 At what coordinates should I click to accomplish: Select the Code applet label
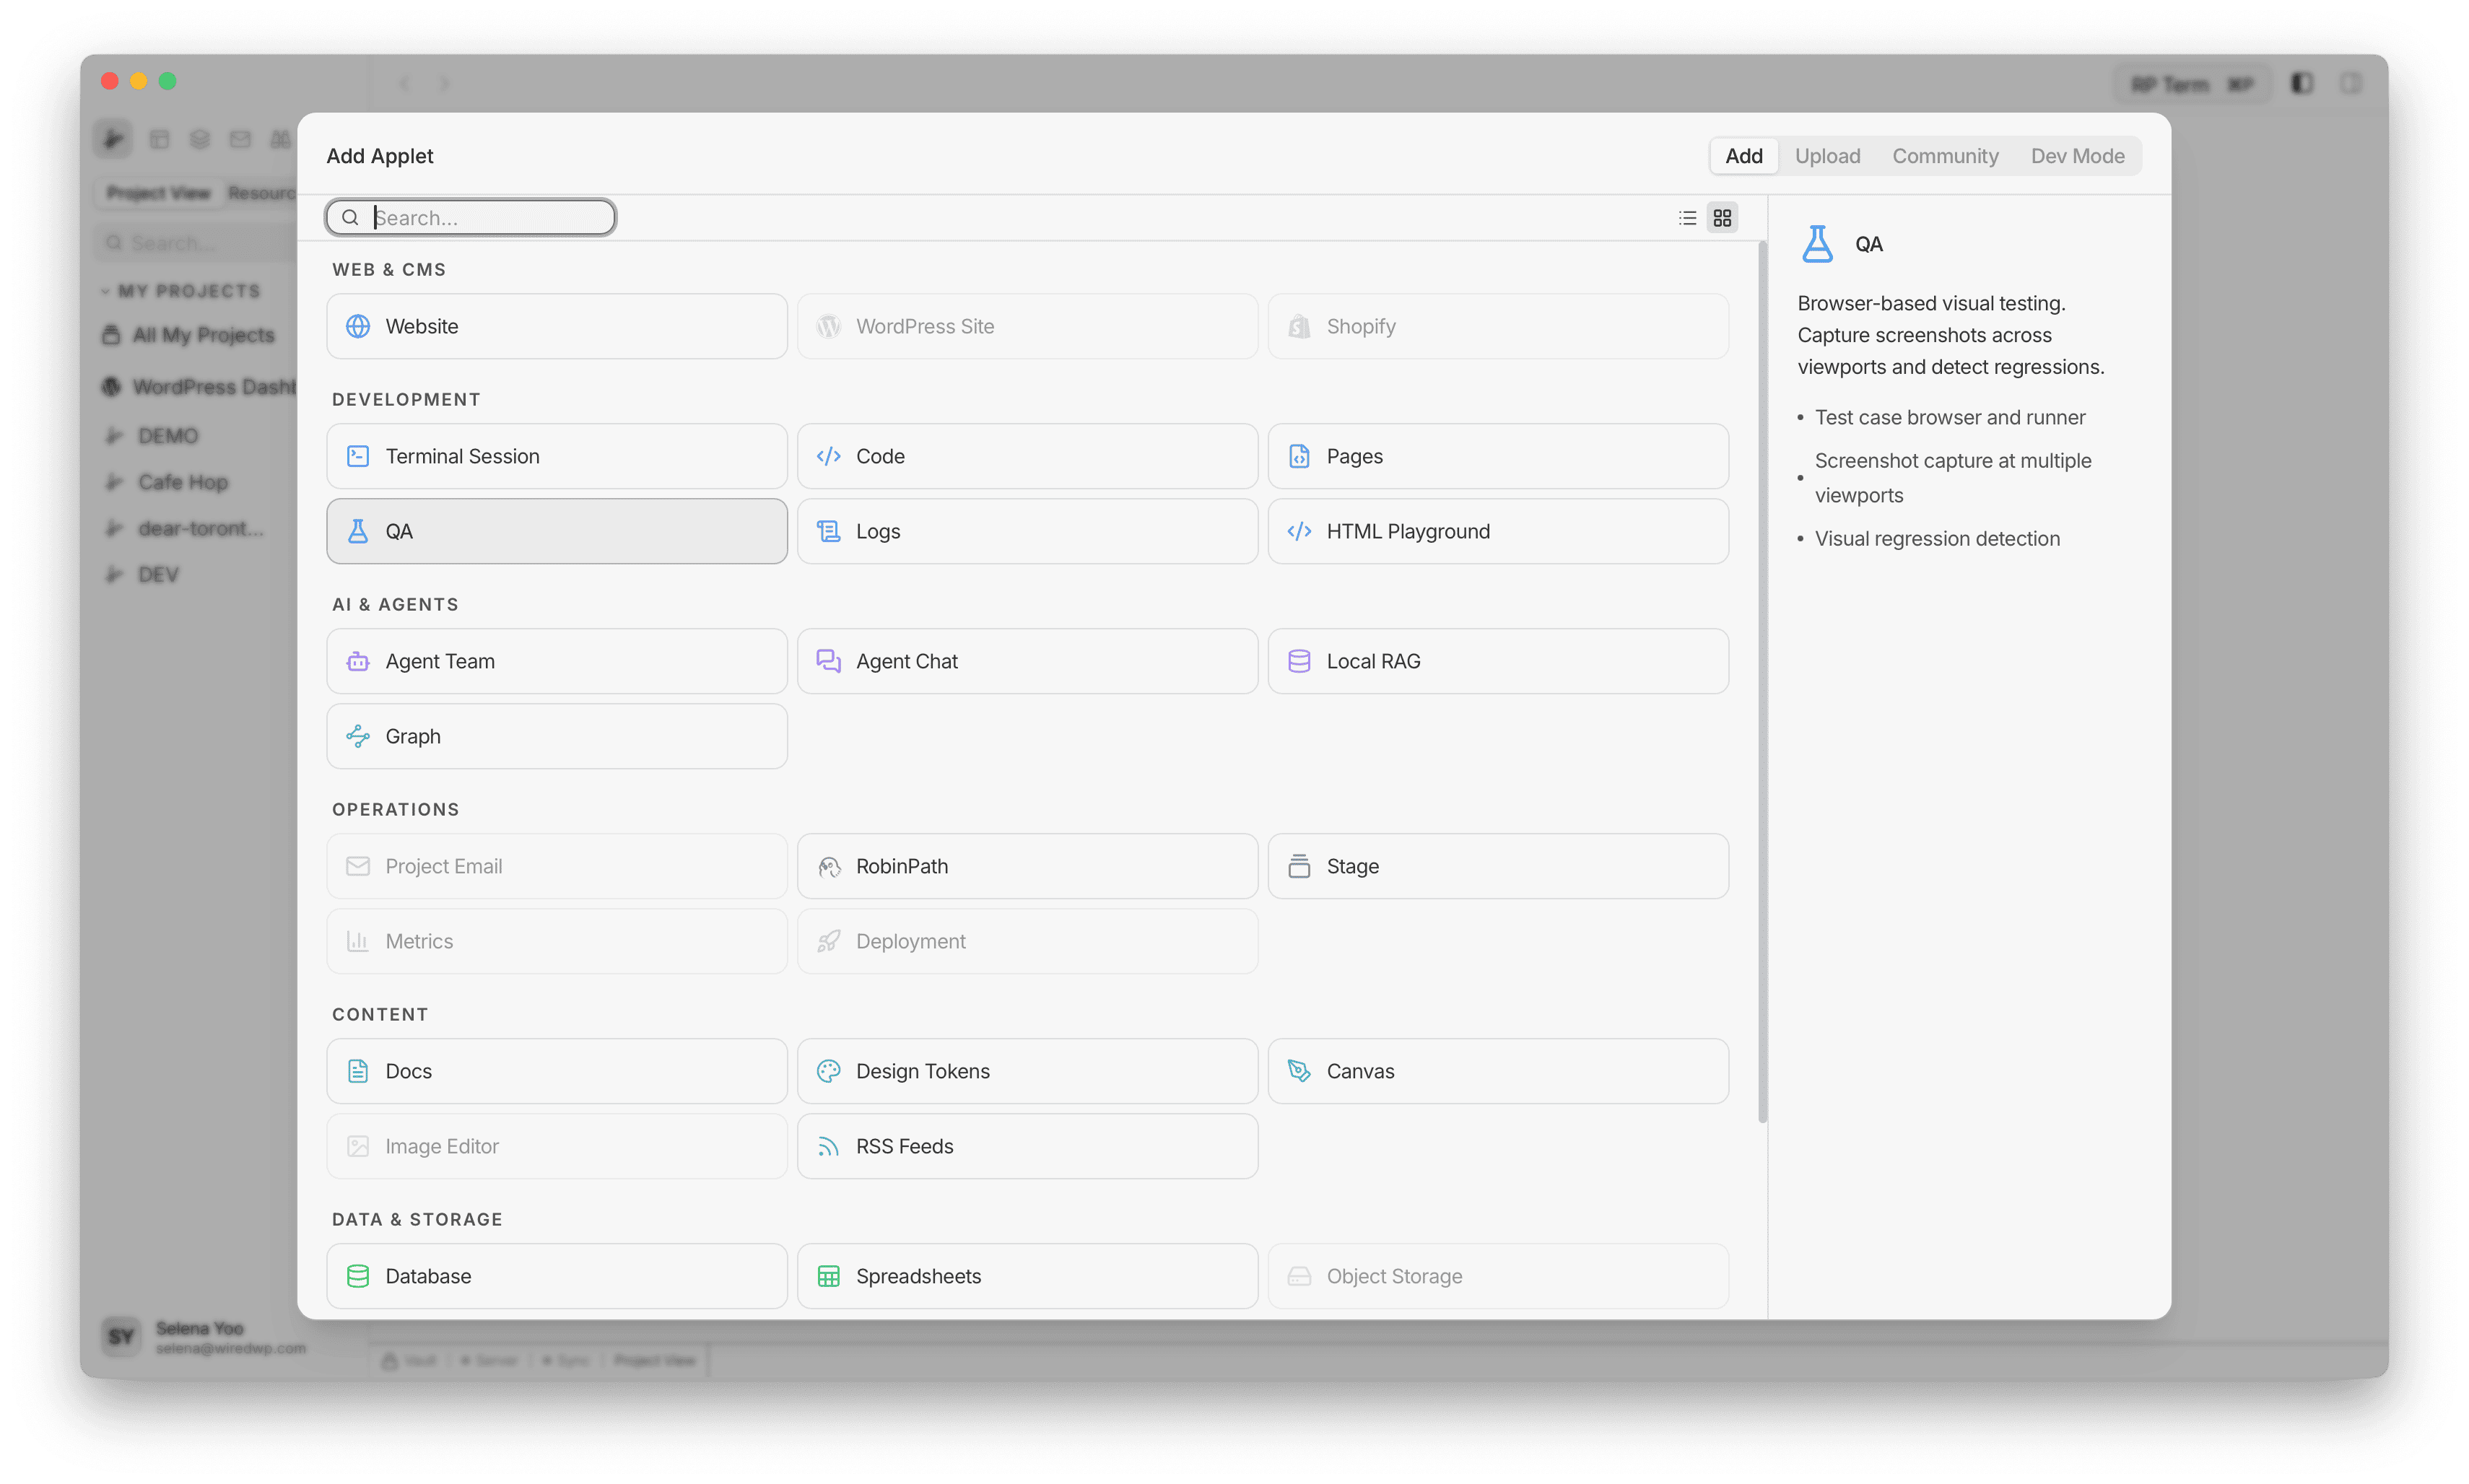(x=880, y=456)
